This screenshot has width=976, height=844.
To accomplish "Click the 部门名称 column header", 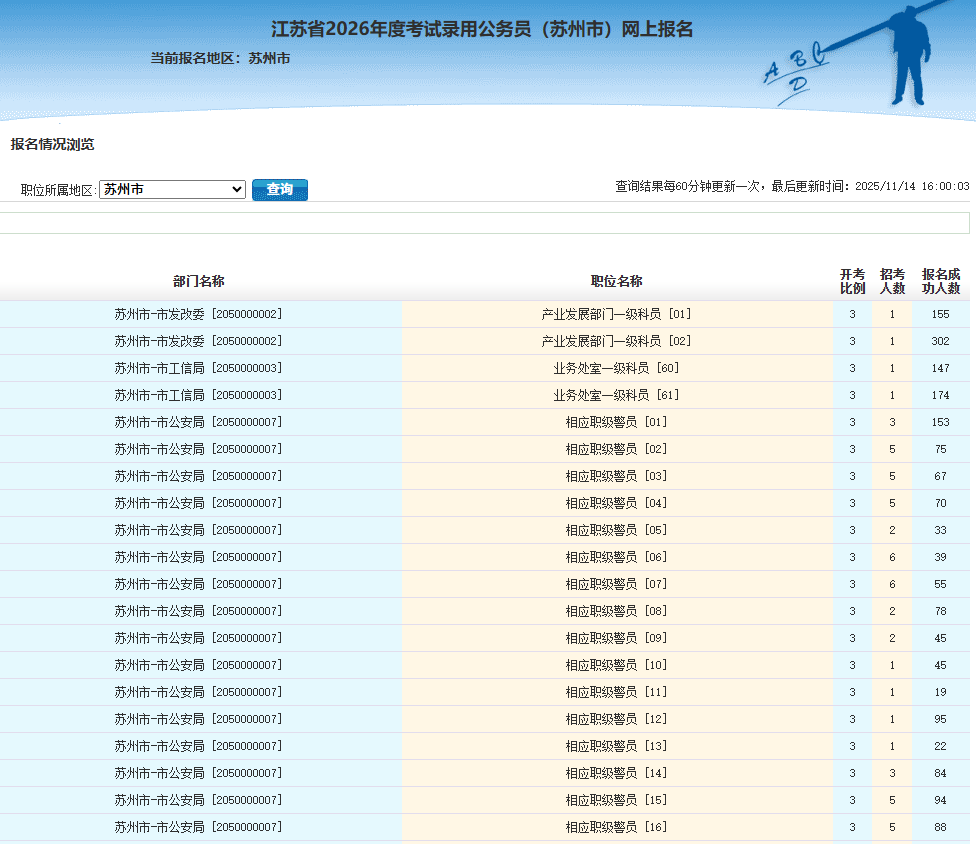I will (198, 281).
